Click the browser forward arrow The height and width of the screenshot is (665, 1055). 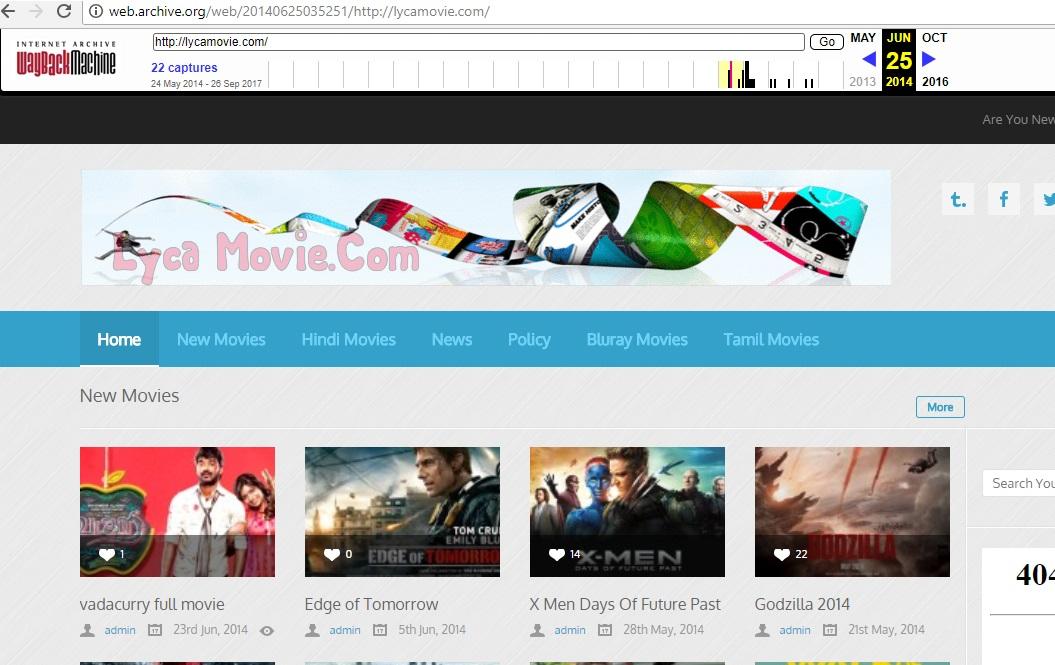coord(36,11)
